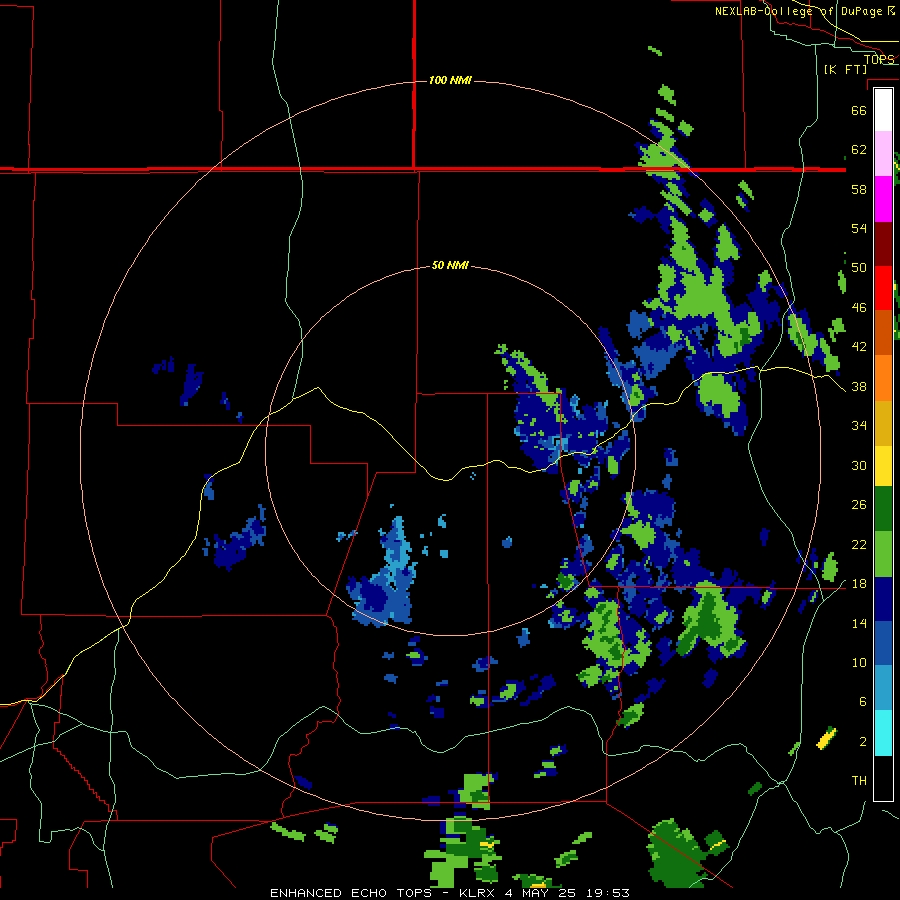Select the gold 38 kft legend swatch
Screen dimensions: 900x900
(x=883, y=423)
